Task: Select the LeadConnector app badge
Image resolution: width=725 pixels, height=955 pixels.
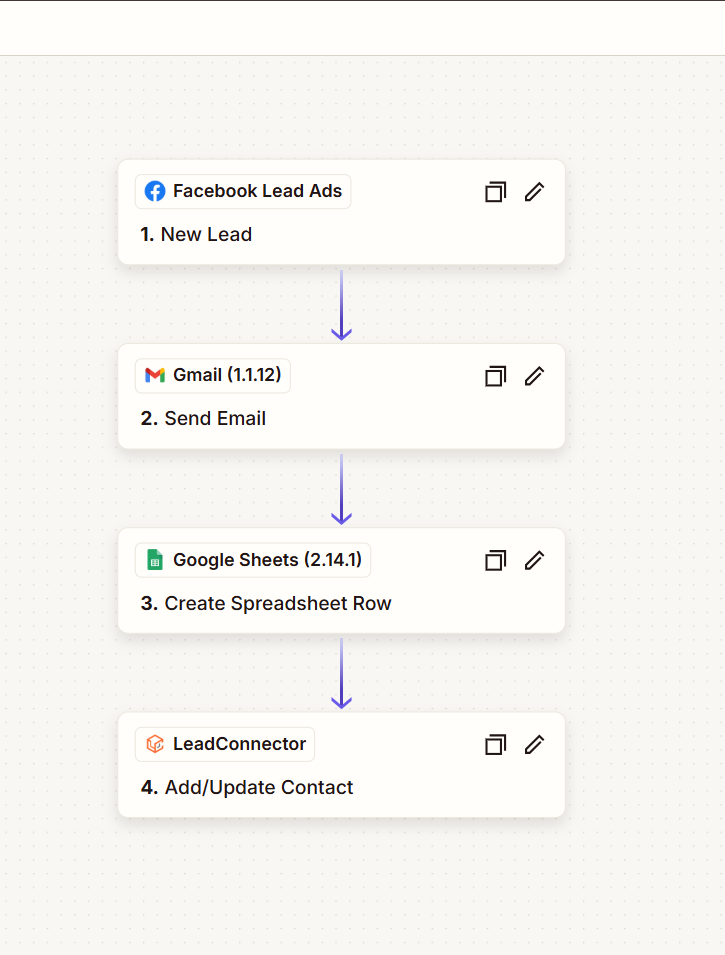Action: [225, 744]
